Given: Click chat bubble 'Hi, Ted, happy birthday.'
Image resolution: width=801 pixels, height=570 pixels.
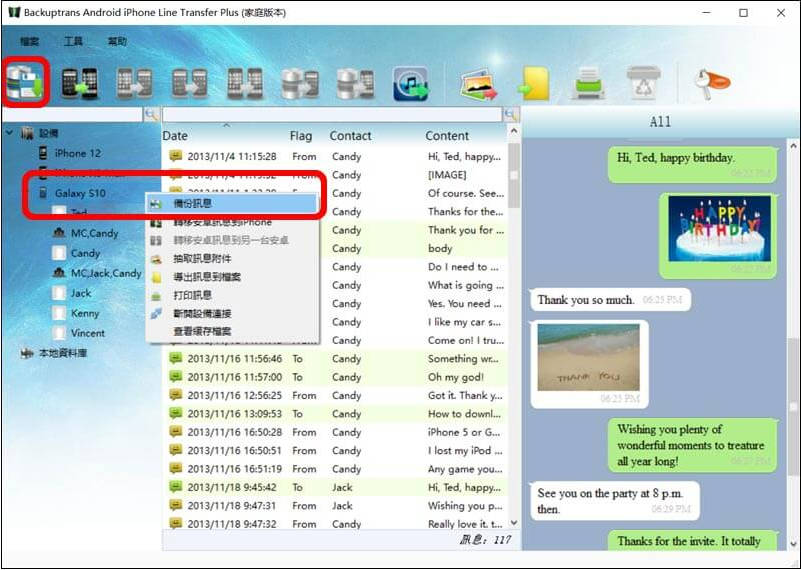Looking at the screenshot, I should pyautogui.click(x=693, y=164).
